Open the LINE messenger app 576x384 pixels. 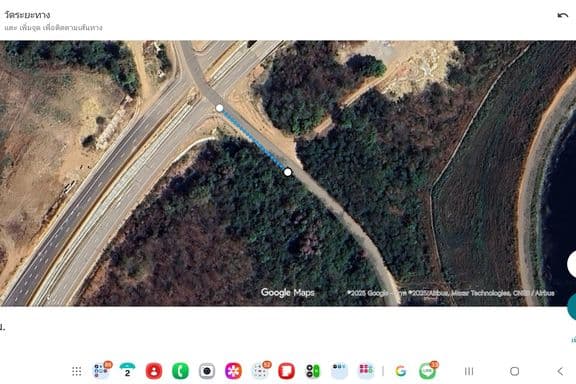(x=428, y=370)
